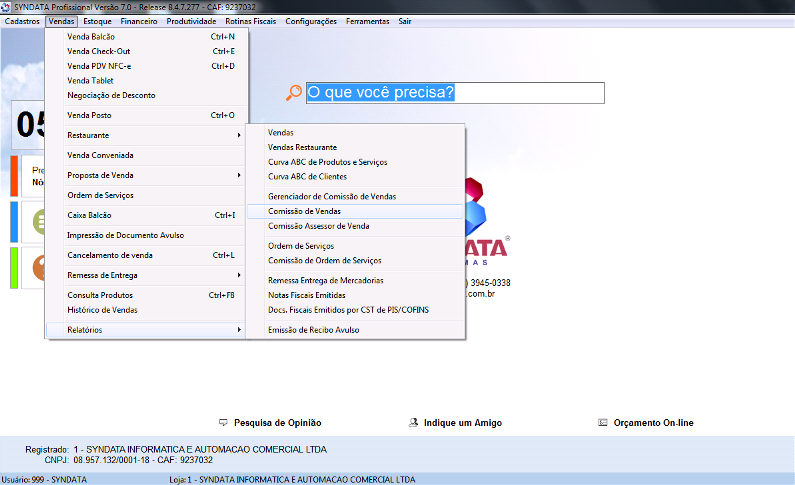
Task: Open Negociação de Desconto
Action: pyautogui.click(x=146, y=95)
